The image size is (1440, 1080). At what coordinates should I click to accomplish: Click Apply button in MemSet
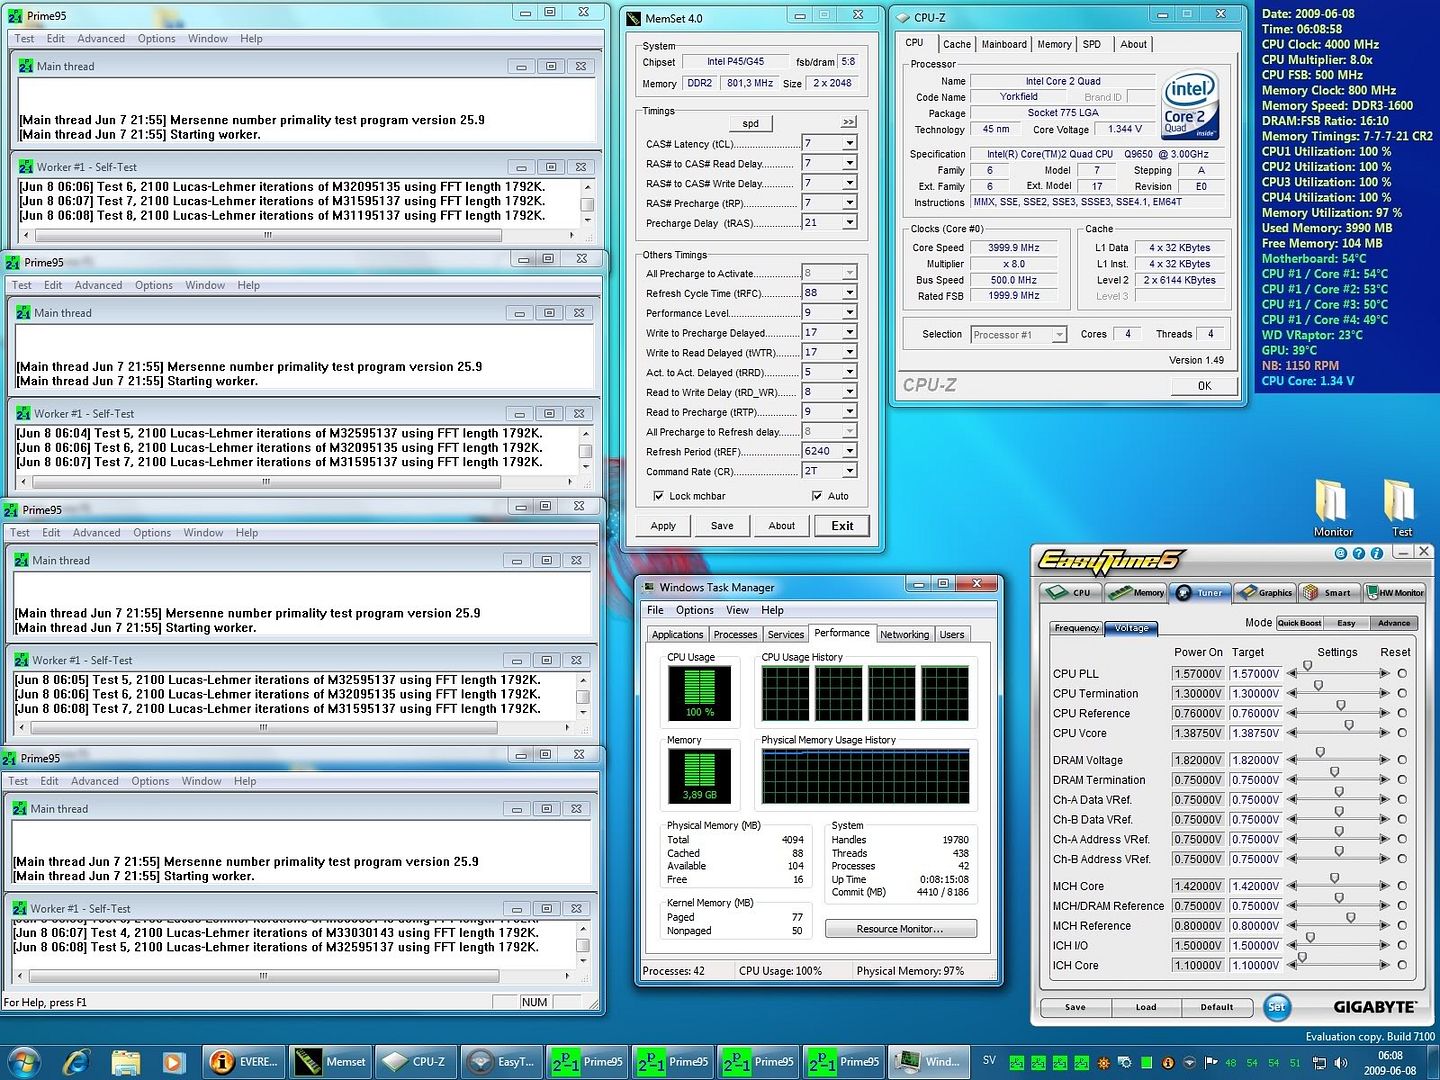(x=663, y=526)
